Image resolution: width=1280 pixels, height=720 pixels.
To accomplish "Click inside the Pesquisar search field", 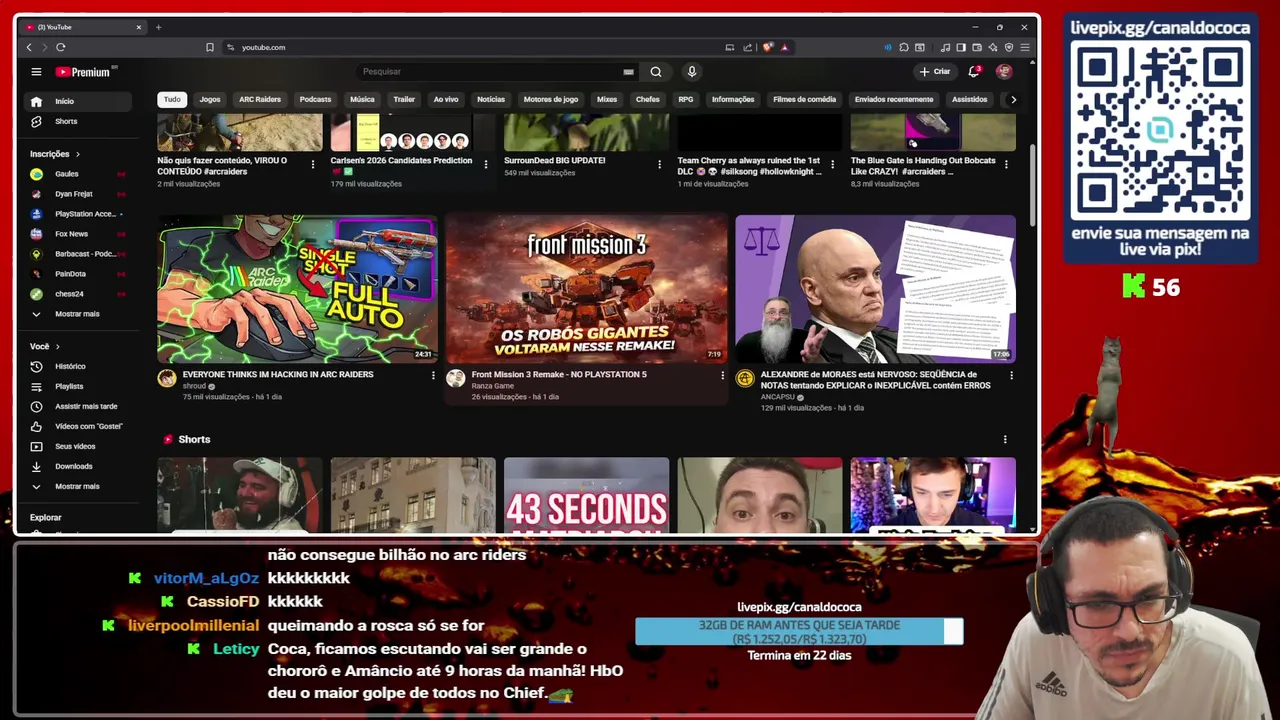I will tap(490, 72).
